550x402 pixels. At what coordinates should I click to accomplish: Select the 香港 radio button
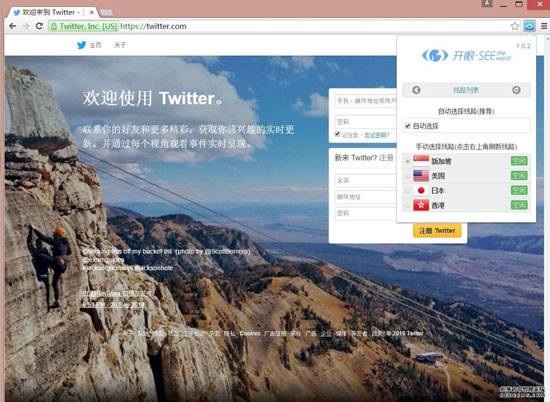click(x=407, y=206)
